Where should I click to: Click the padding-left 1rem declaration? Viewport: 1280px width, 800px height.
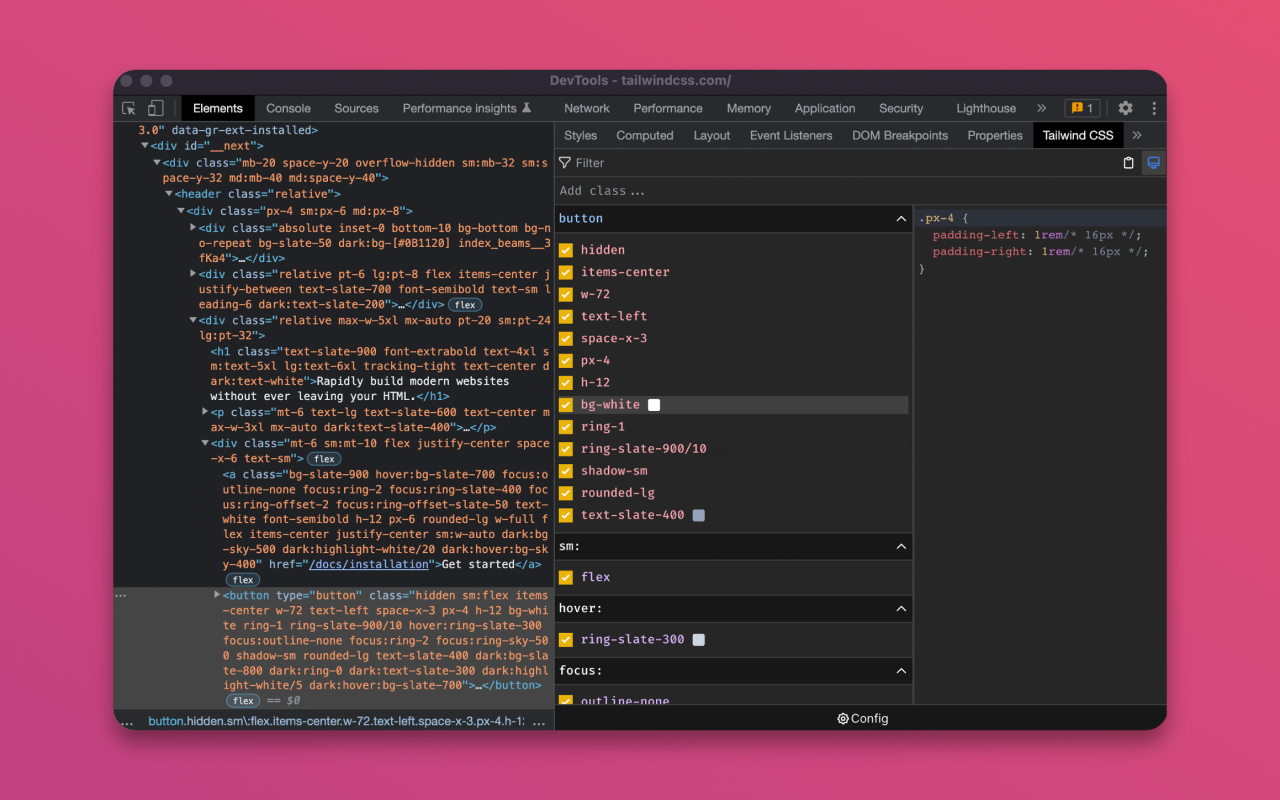point(1037,235)
